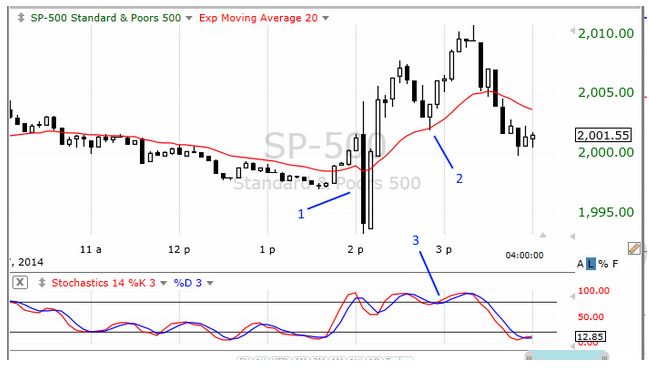This screenshot has height=371, width=649.
Task: Click the scale arrow next to 100.00
Action: [573, 296]
